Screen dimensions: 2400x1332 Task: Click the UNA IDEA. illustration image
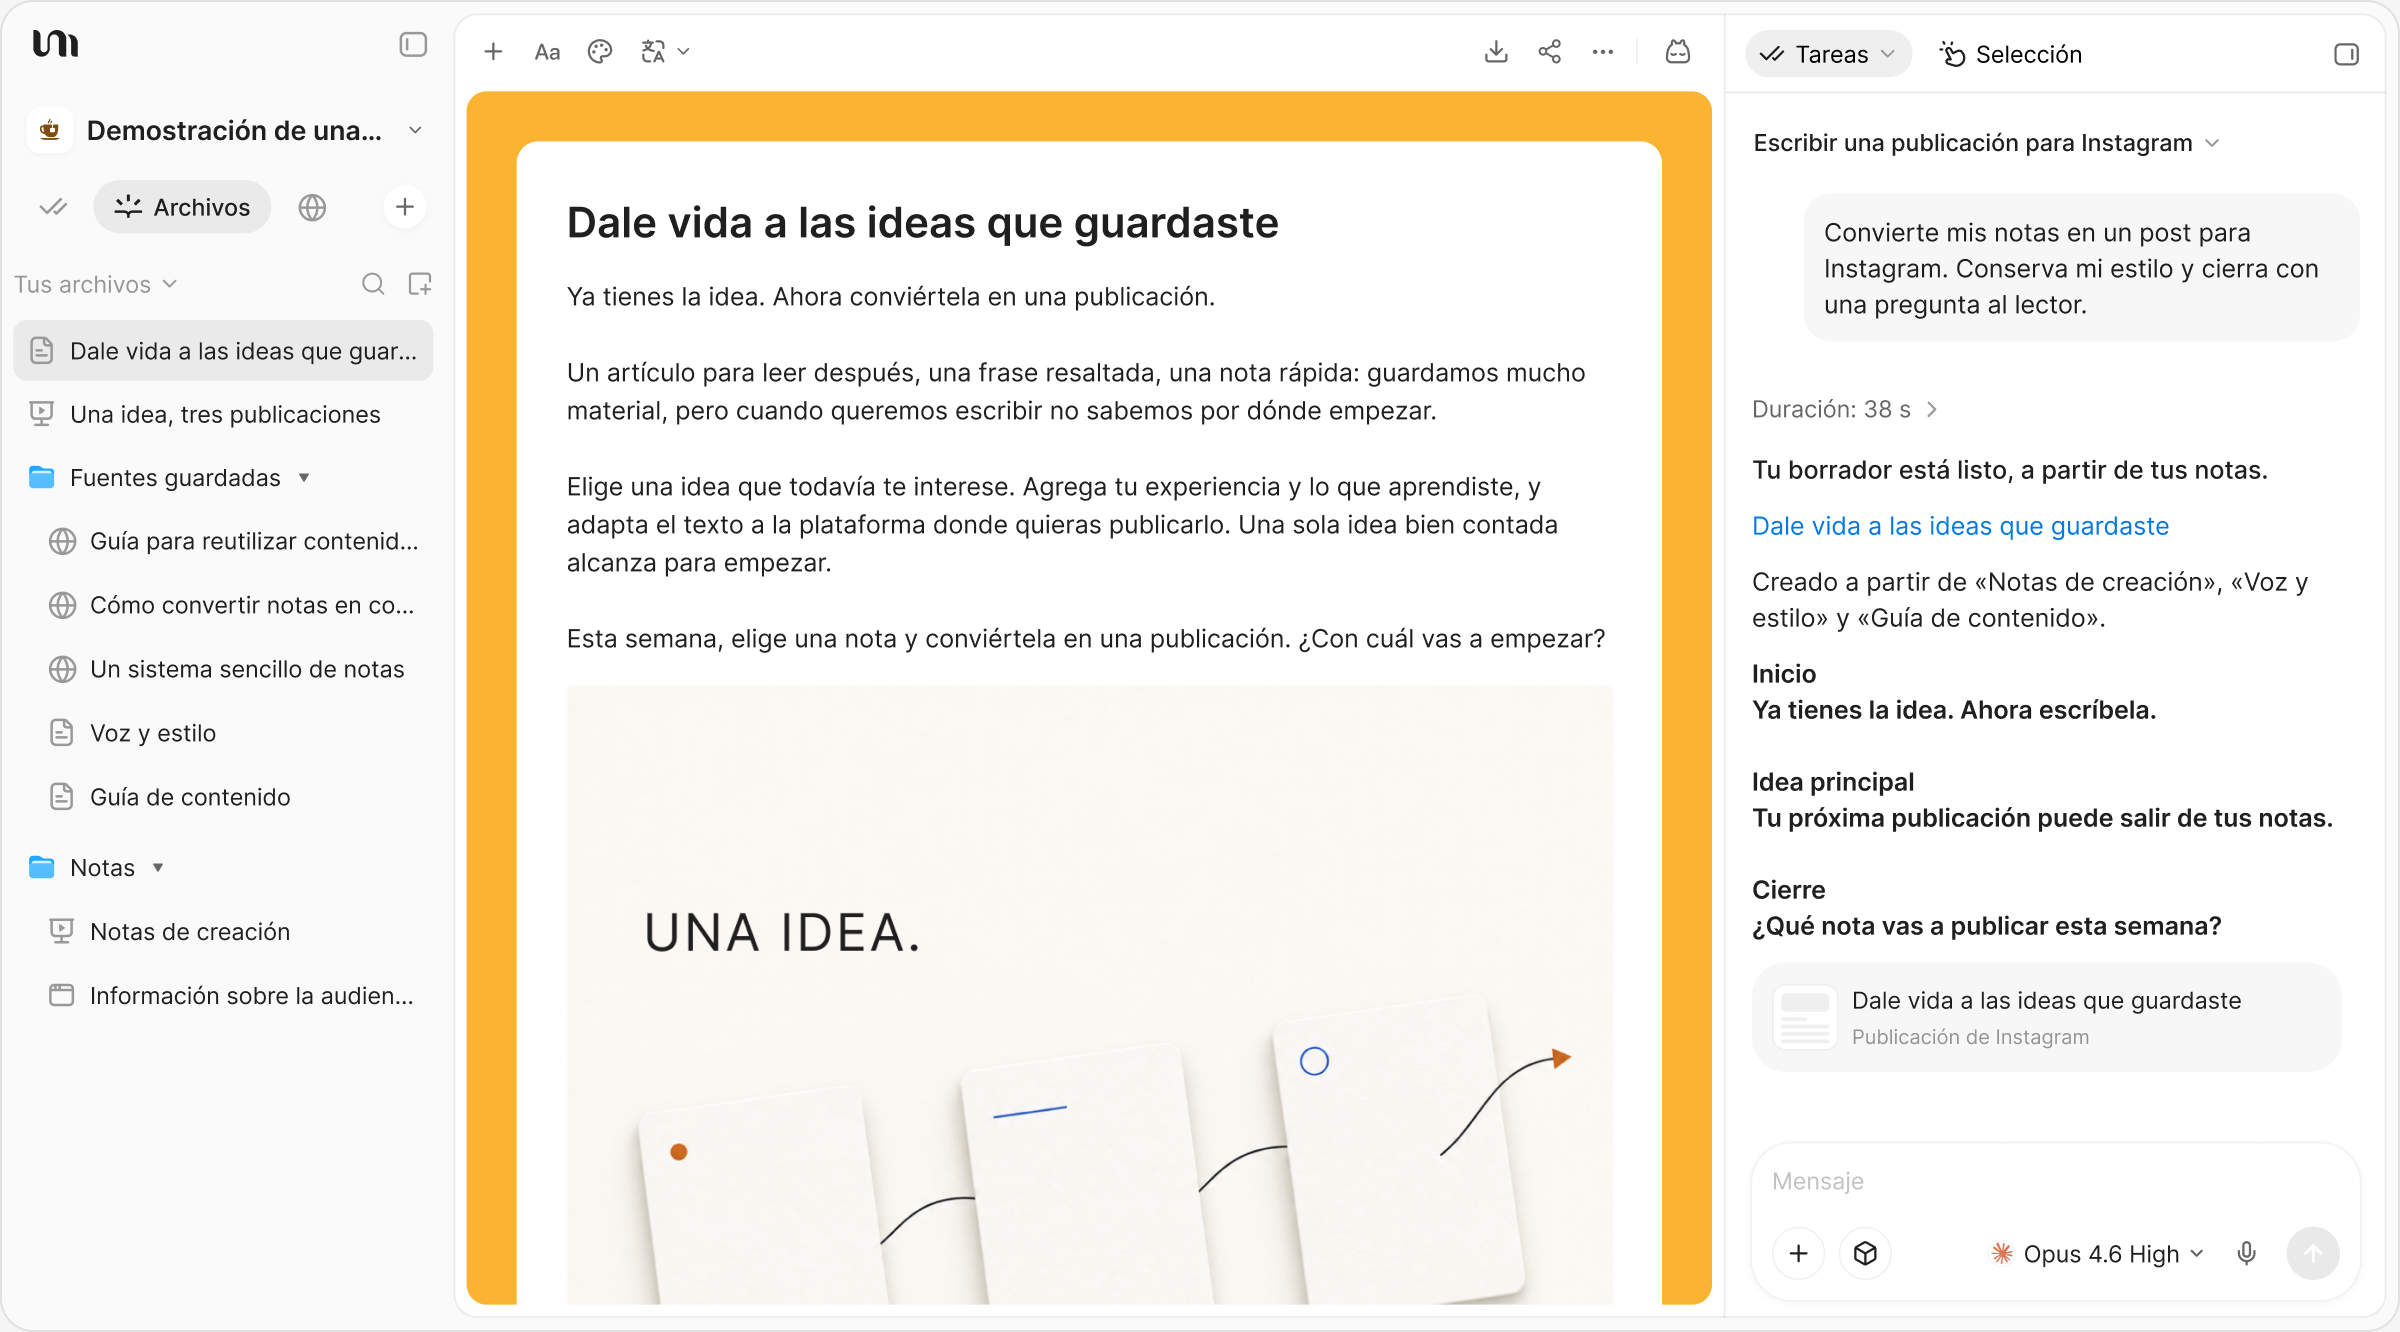(x=1089, y=994)
